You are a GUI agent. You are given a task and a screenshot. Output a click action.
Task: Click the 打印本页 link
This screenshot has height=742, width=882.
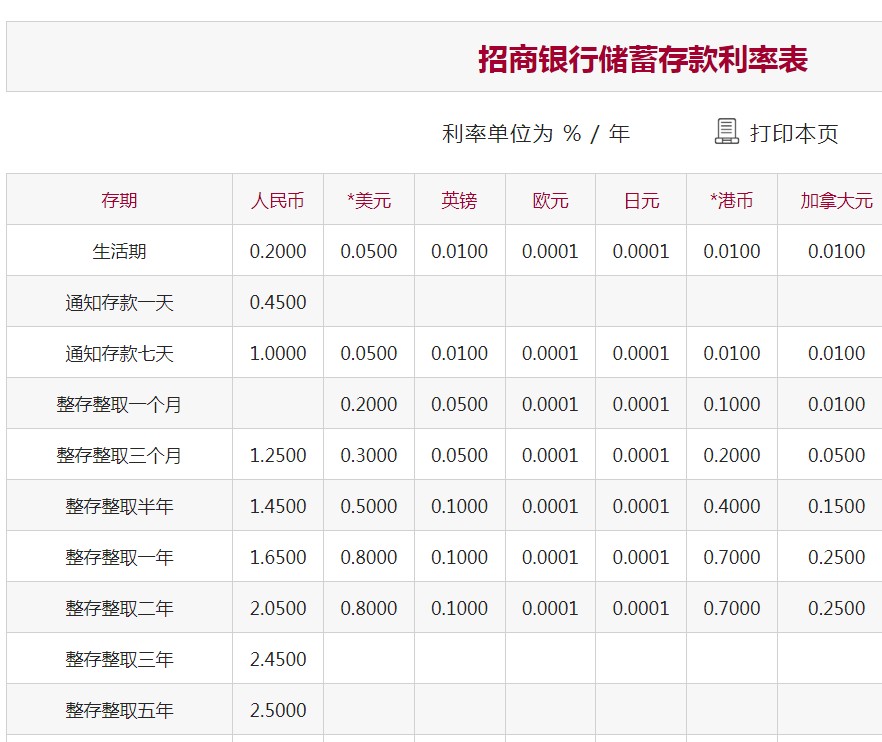tap(794, 134)
